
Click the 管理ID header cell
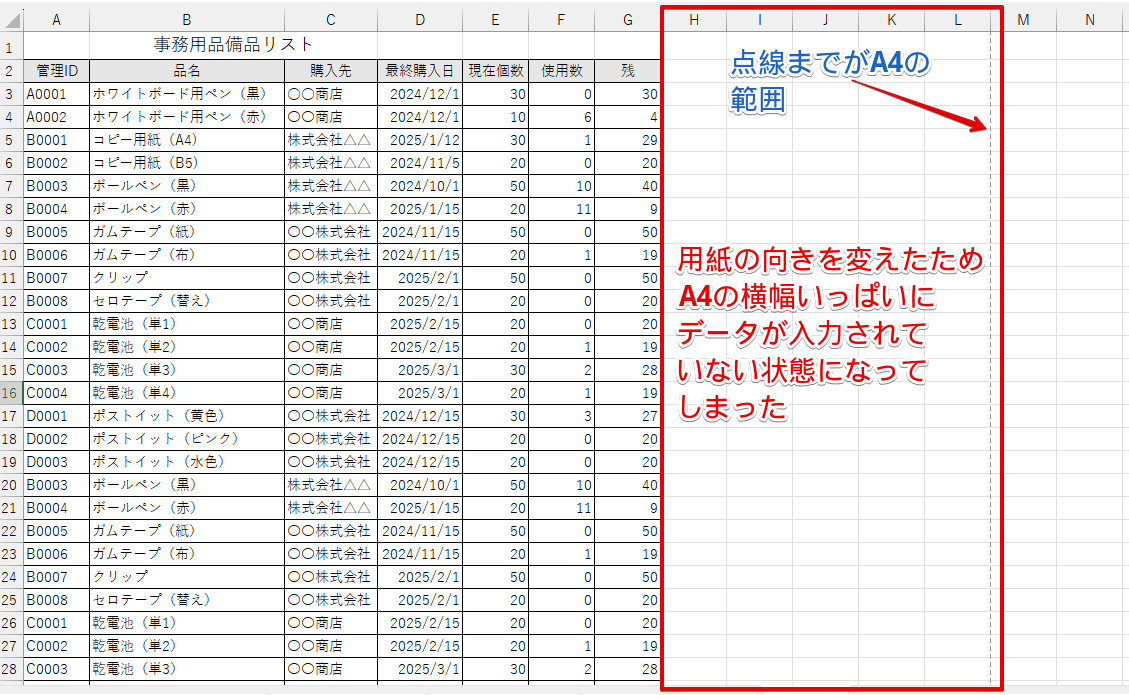tap(56, 70)
